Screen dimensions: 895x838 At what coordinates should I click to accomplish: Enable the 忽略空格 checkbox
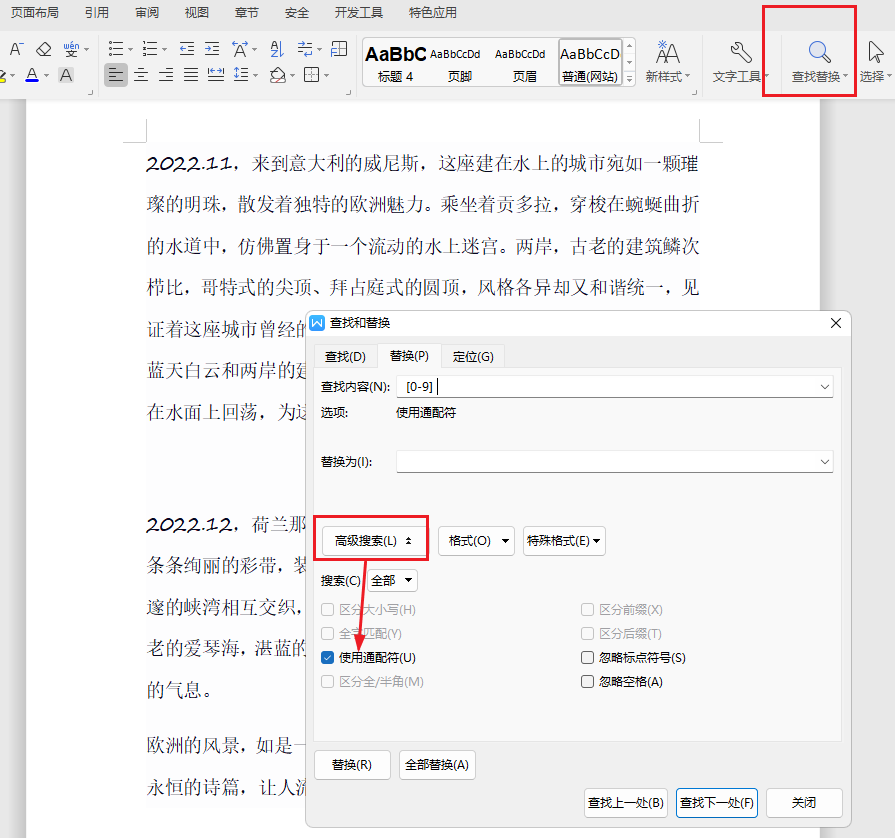587,681
